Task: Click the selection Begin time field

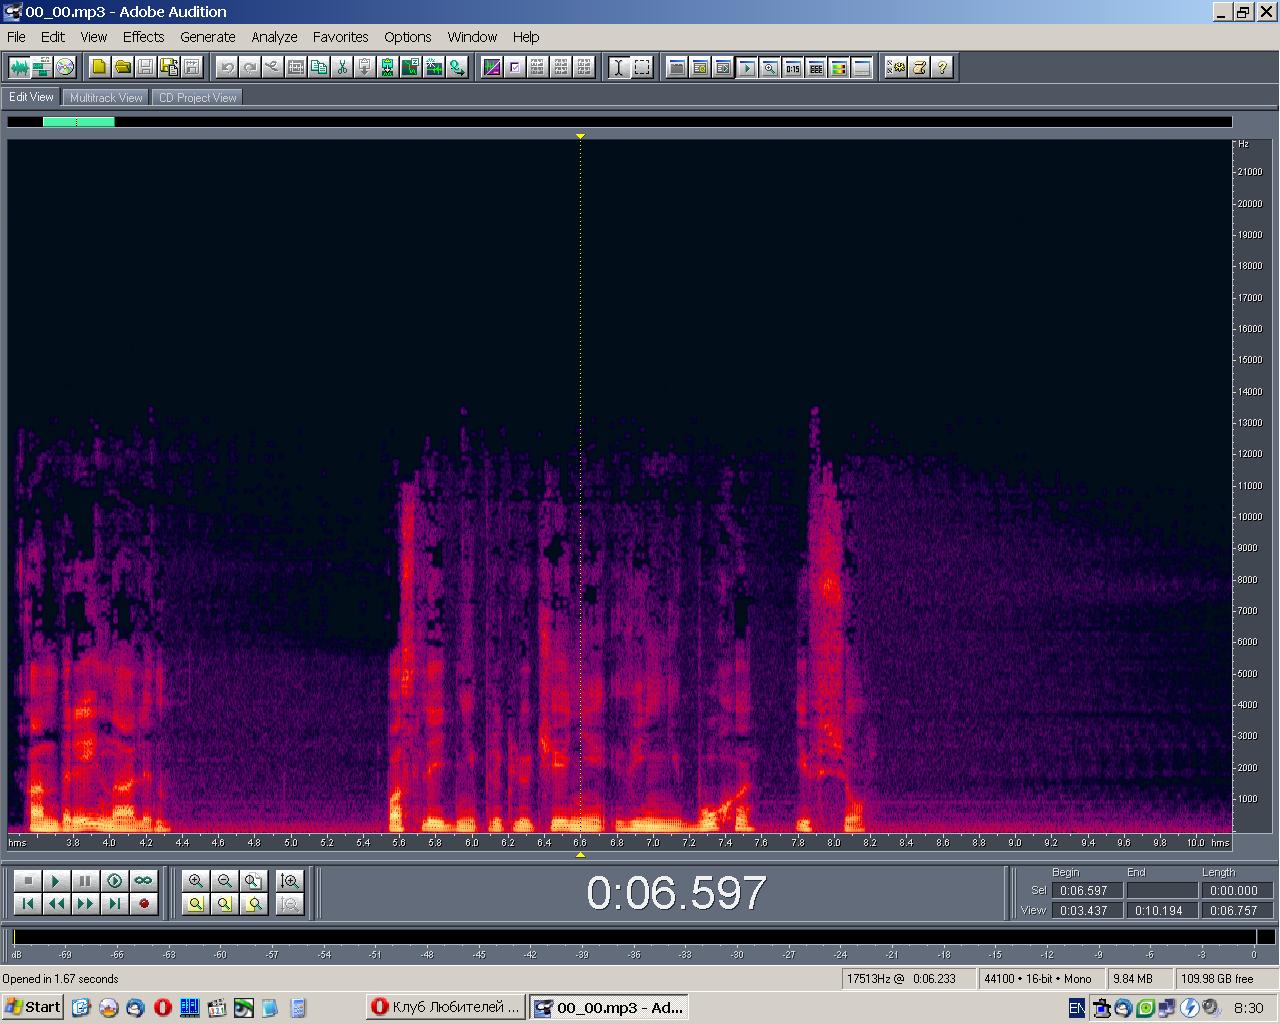Action: click(x=1083, y=890)
